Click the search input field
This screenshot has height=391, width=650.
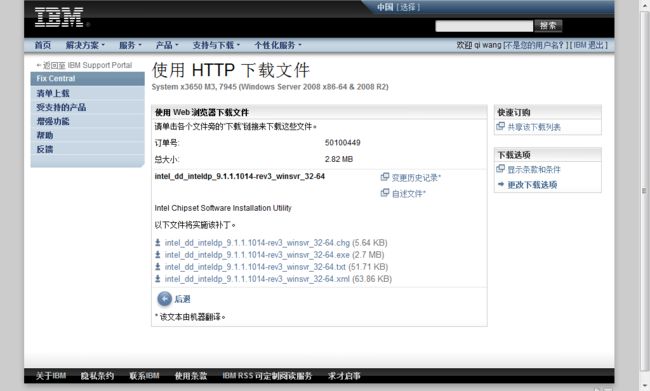(484, 26)
